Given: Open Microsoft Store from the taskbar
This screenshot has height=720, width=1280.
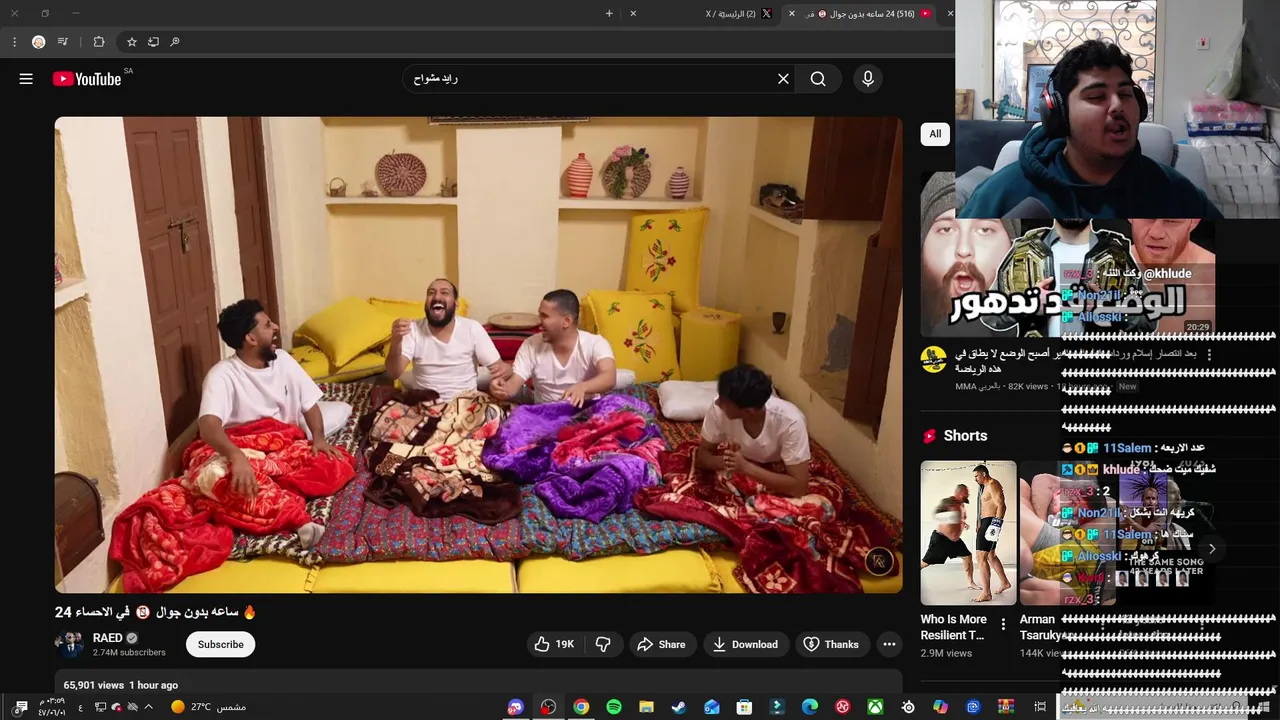Looking at the screenshot, I should (744, 707).
